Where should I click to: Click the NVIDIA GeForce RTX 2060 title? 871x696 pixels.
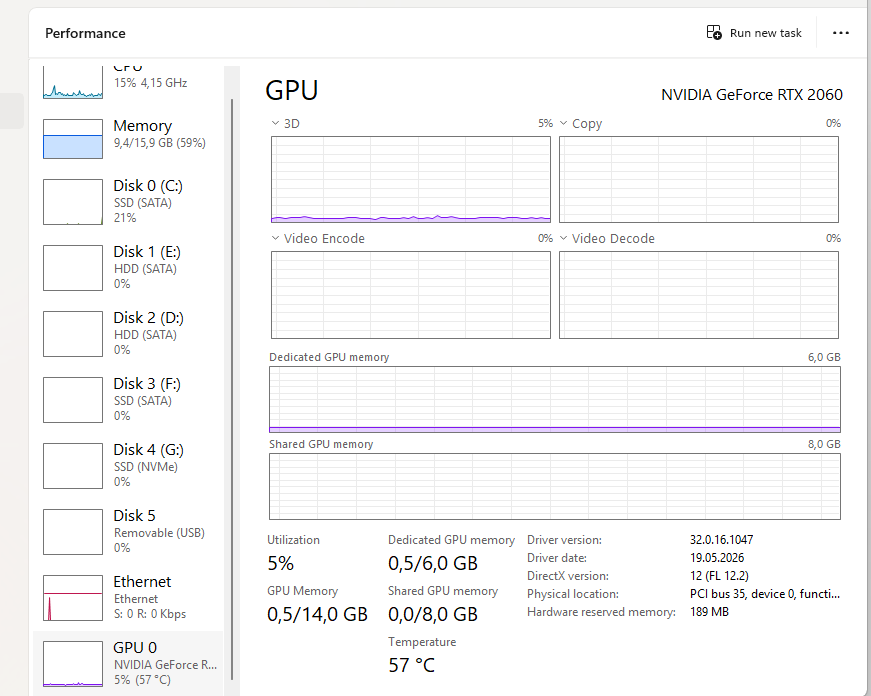click(x=752, y=95)
